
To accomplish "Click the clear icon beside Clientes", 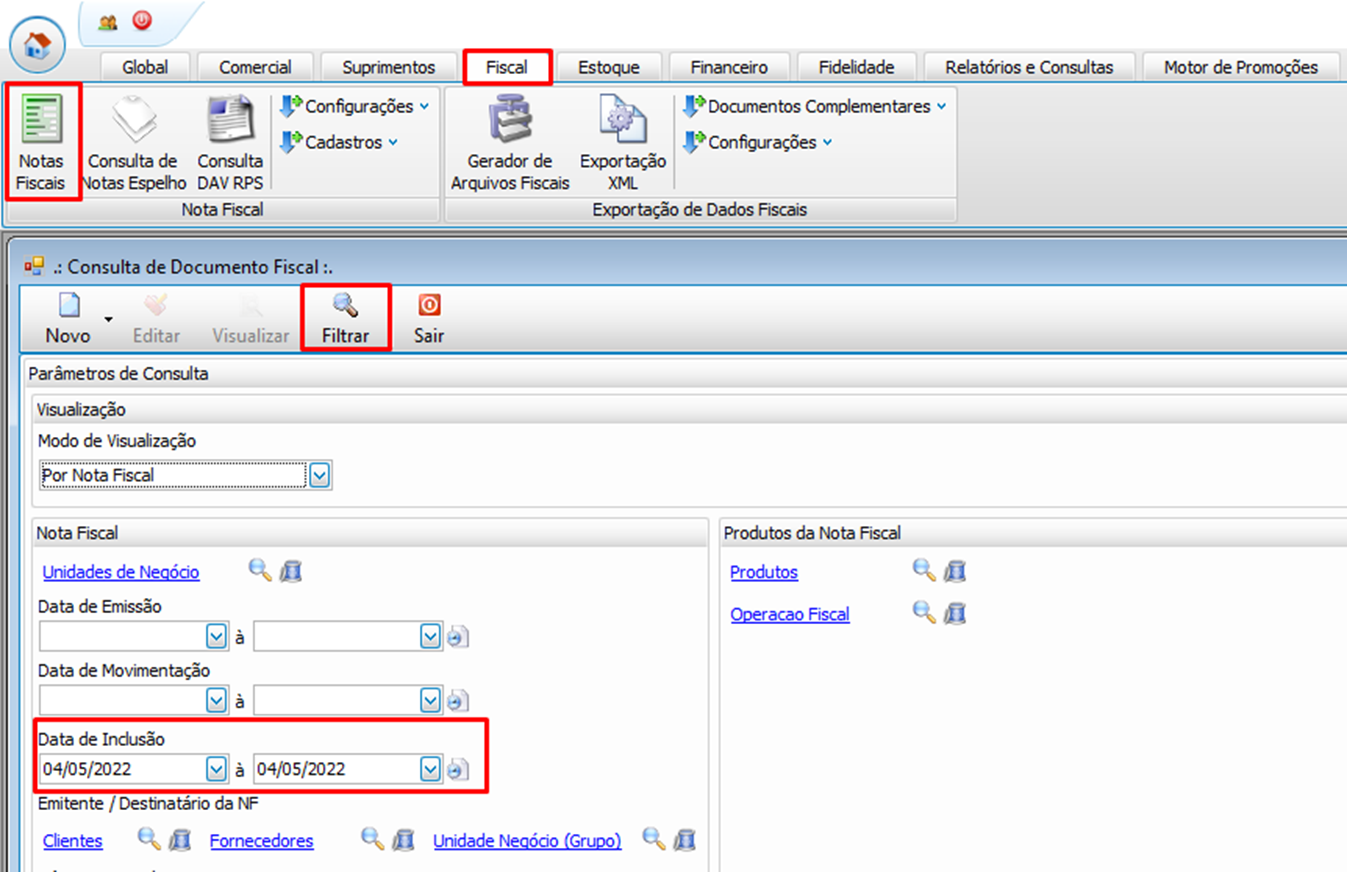I will pos(180,840).
